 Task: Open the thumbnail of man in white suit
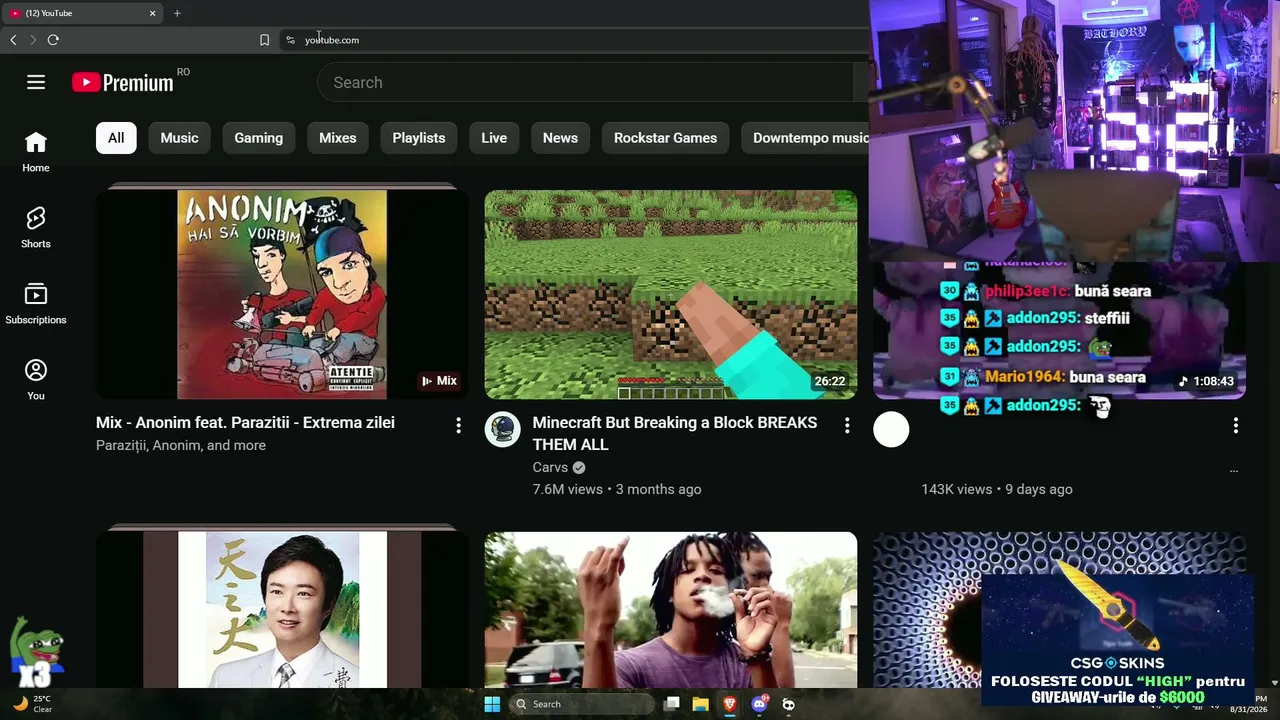(282, 610)
